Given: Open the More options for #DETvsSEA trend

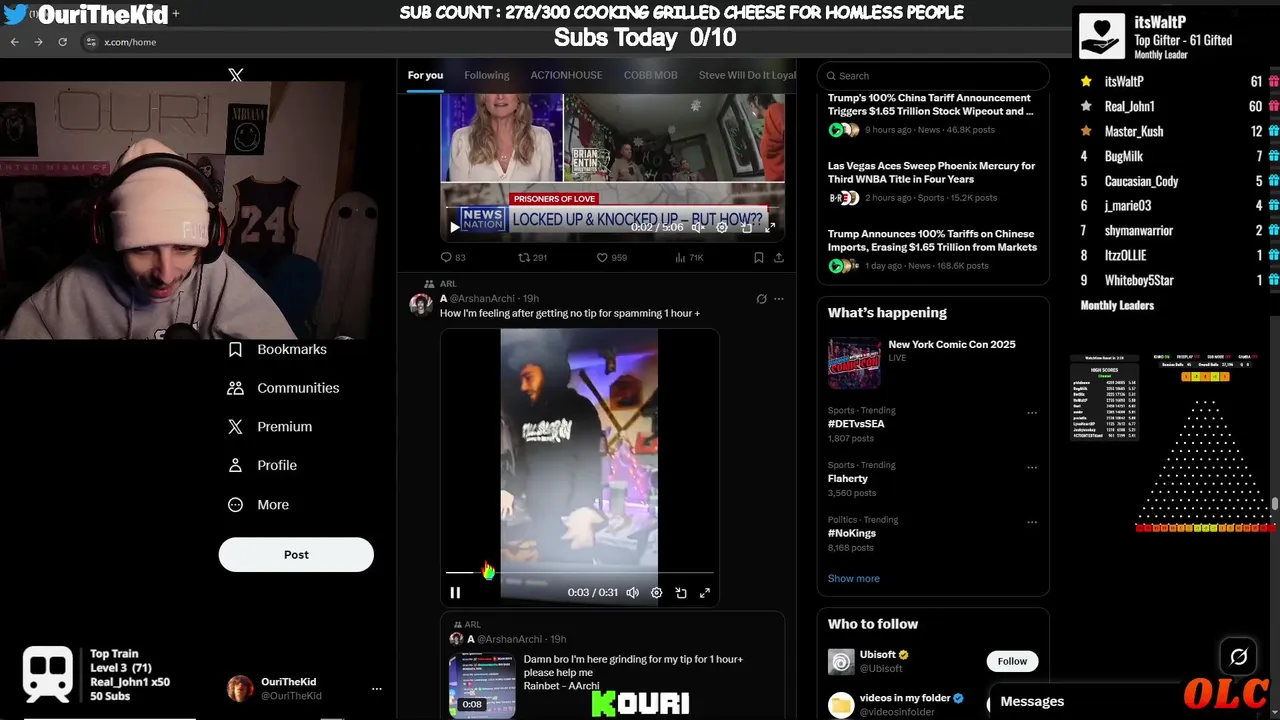Looking at the screenshot, I should [1032, 413].
